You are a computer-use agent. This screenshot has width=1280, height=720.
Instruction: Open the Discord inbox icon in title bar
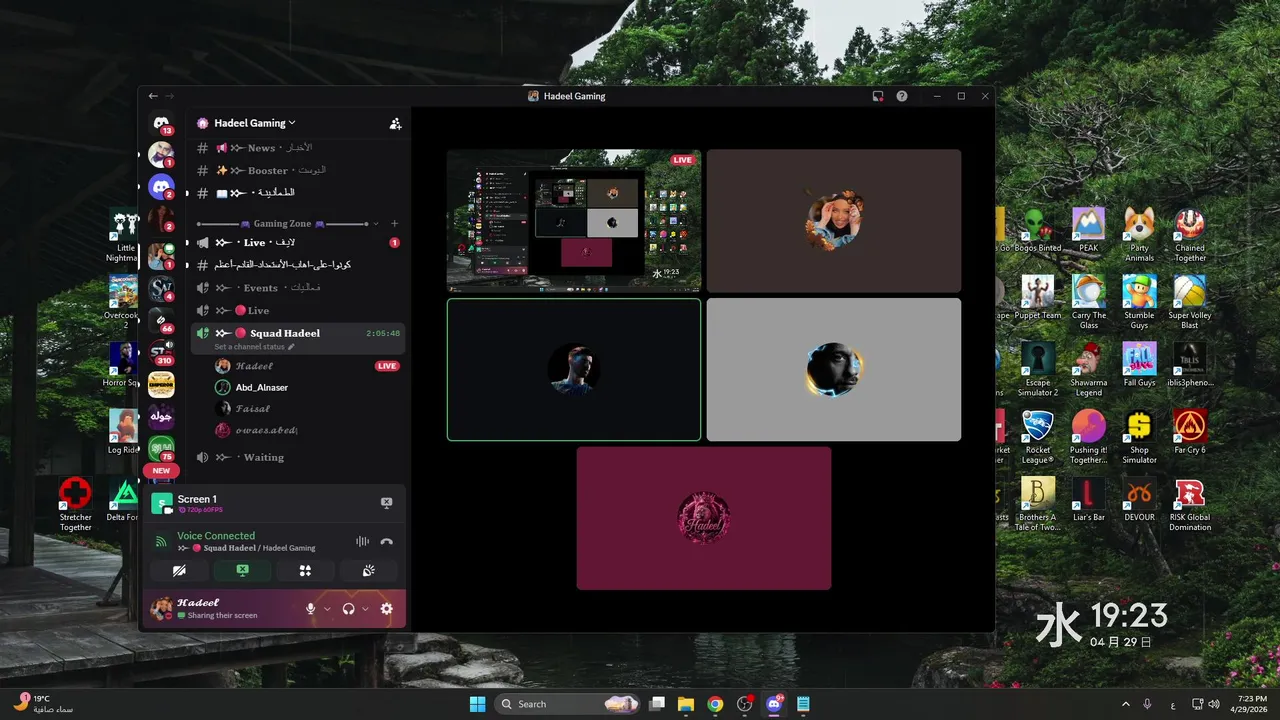(877, 96)
